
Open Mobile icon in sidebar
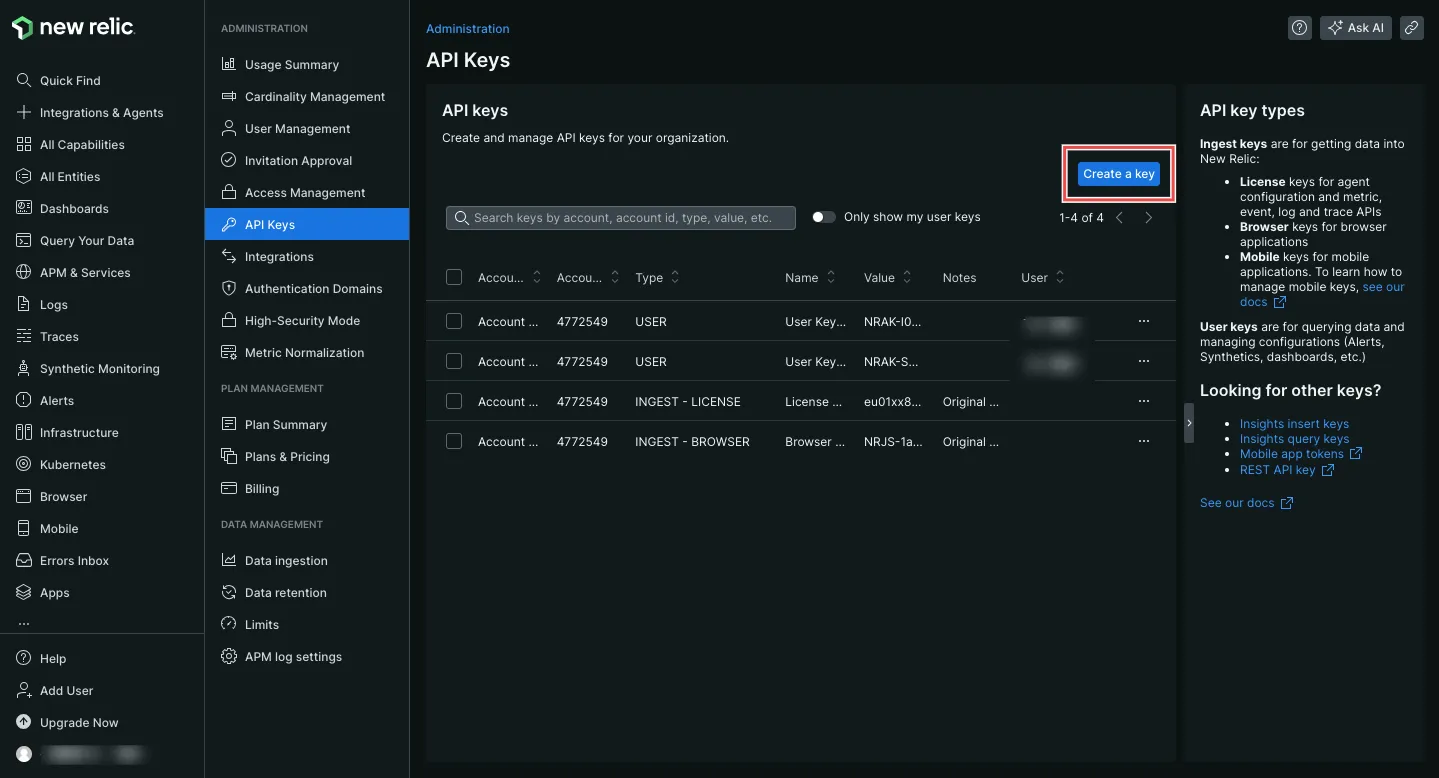[x=24, y=529]
